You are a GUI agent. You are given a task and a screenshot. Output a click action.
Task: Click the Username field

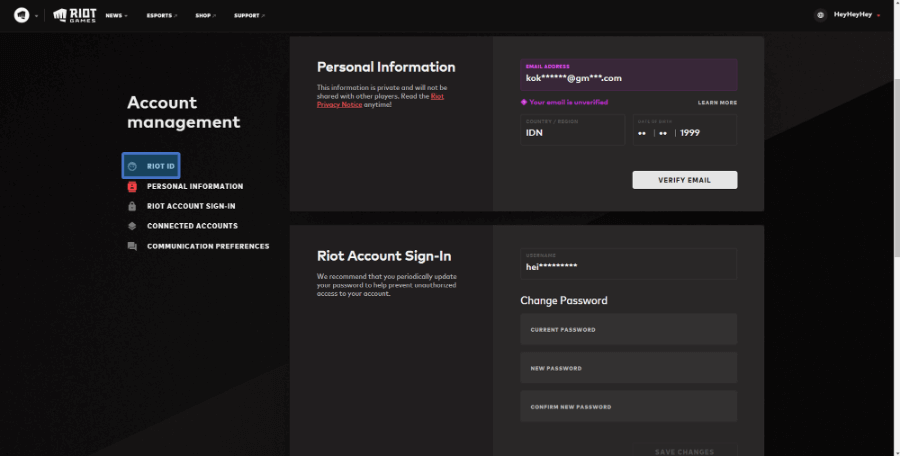point(629,264)
